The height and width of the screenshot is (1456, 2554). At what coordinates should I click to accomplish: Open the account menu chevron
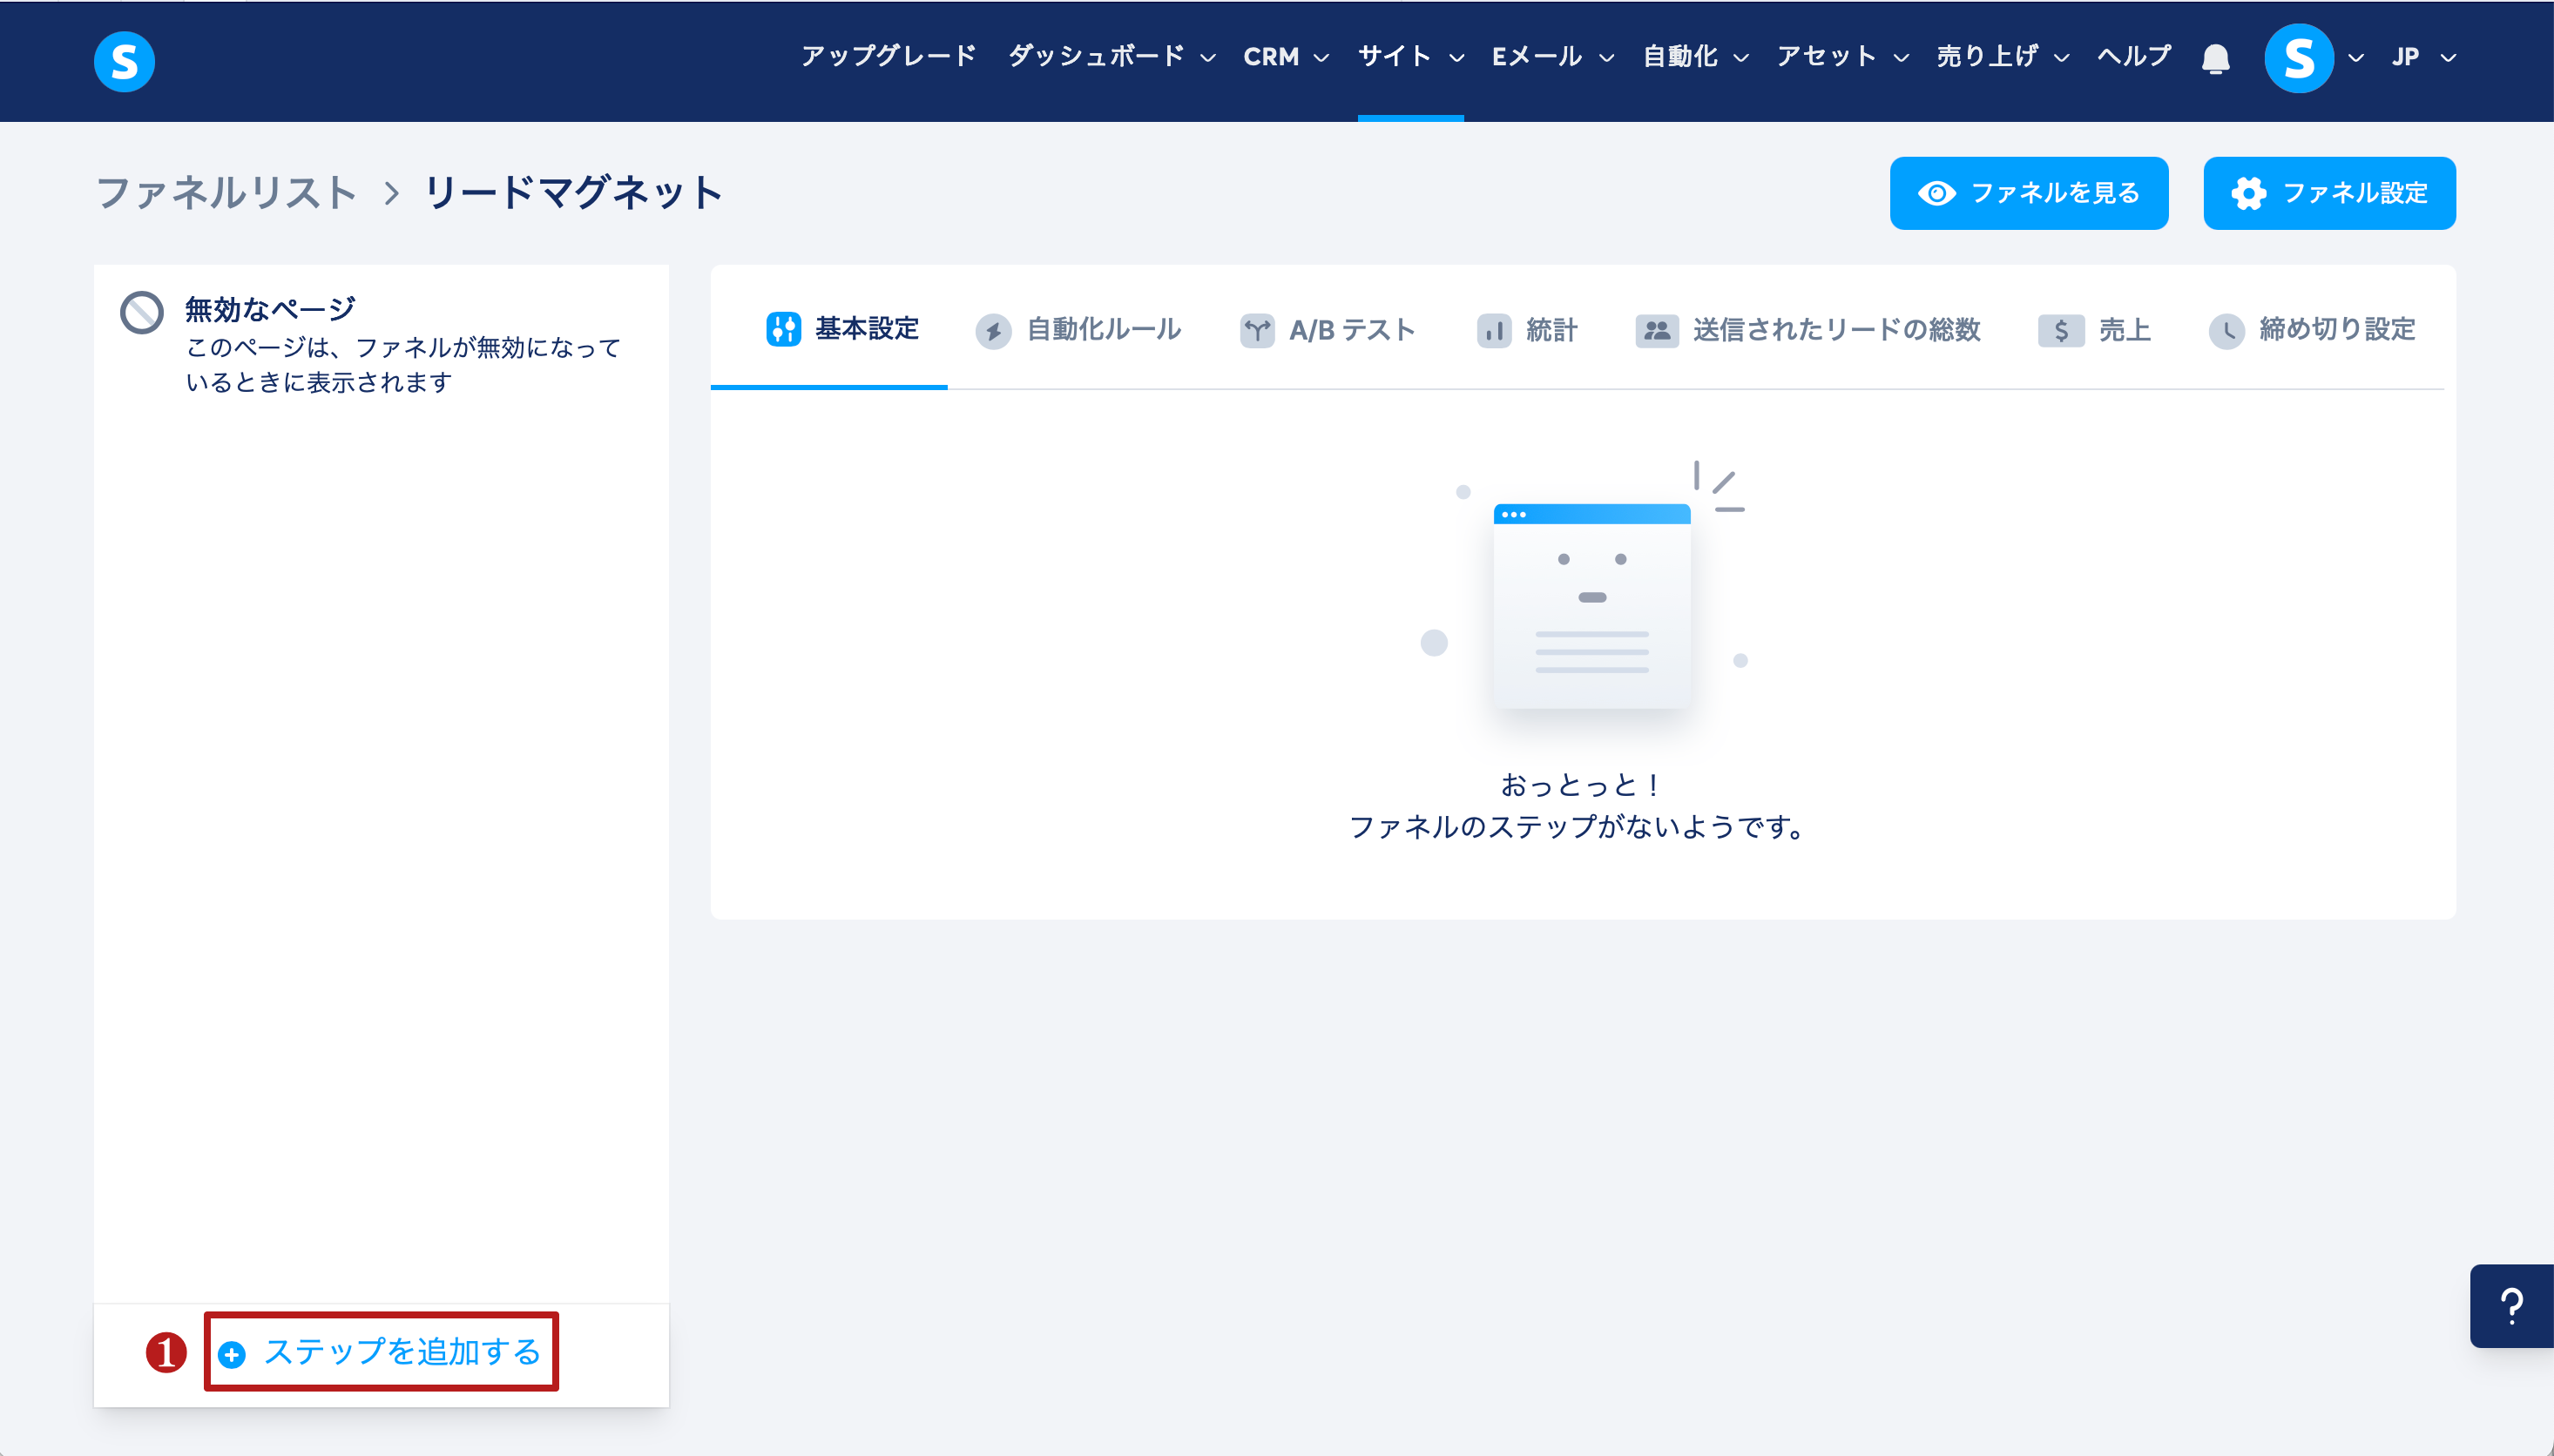pos(2356,58)
